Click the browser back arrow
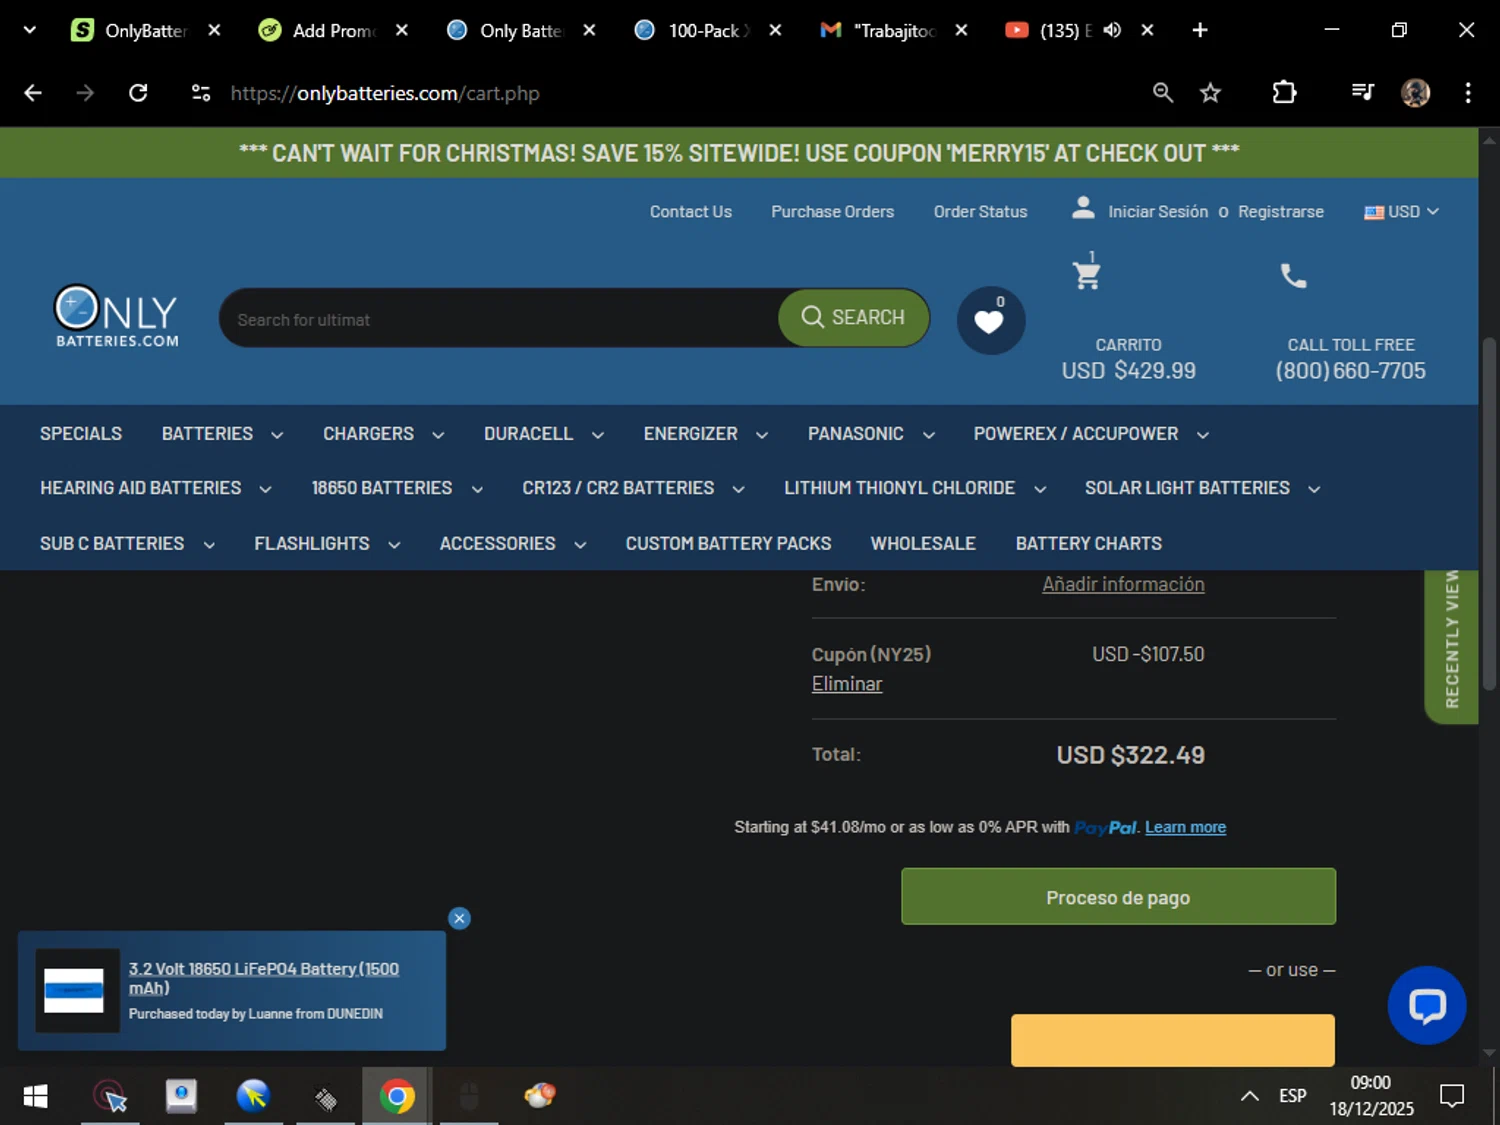The width and height of the screenshot is (1500, 1125). pos(33,93)
